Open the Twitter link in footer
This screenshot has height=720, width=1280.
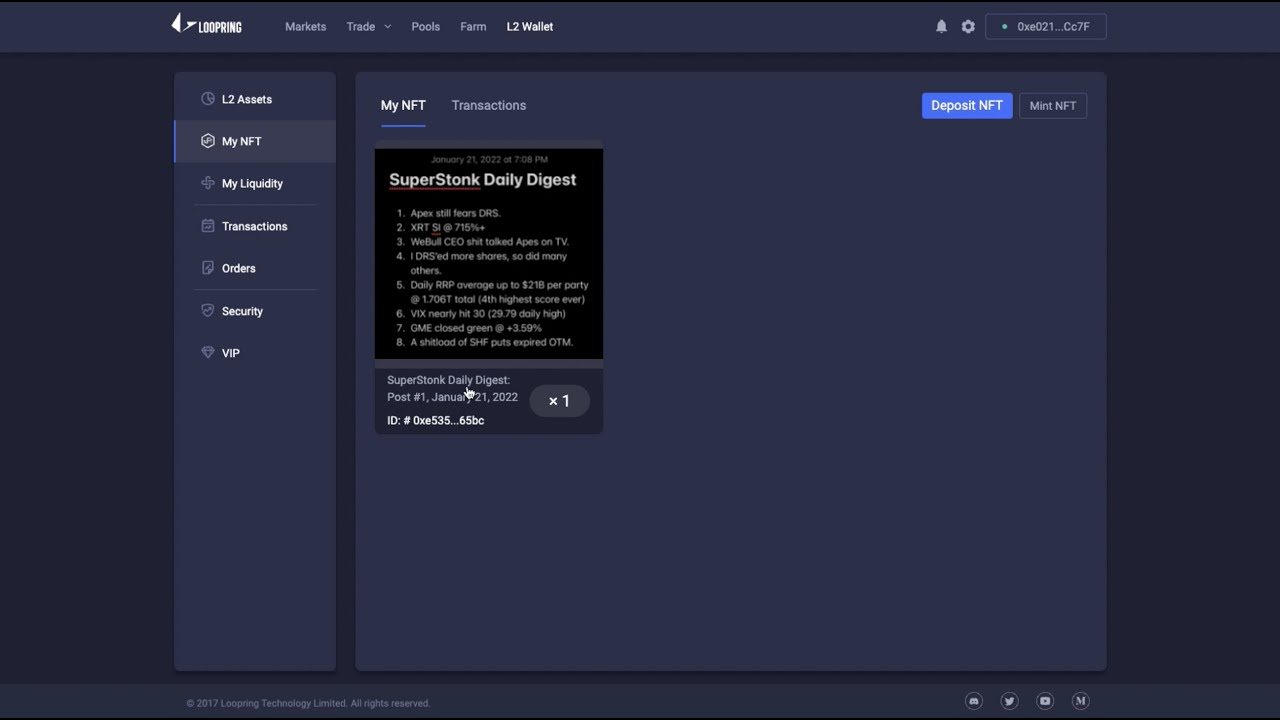click(x=1009, y=701)
